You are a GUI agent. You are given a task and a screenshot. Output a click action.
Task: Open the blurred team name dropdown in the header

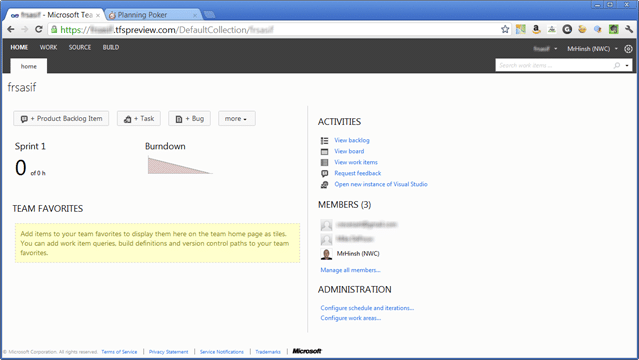click(x=545, y=49)
